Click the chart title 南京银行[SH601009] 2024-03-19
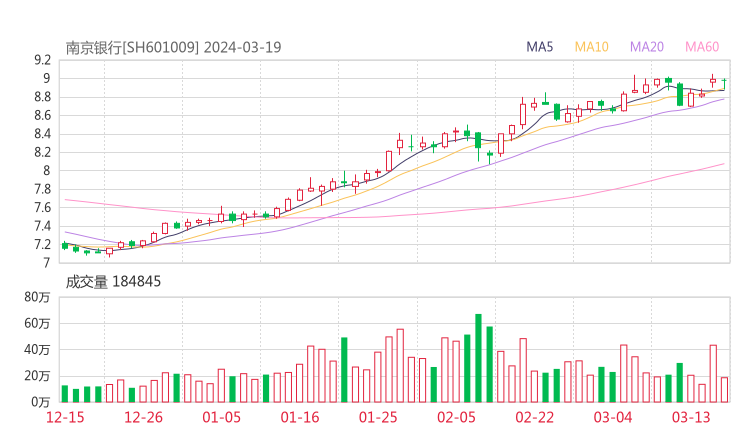The height and width of the screenshot is (440, 740). tap(173, 47)
